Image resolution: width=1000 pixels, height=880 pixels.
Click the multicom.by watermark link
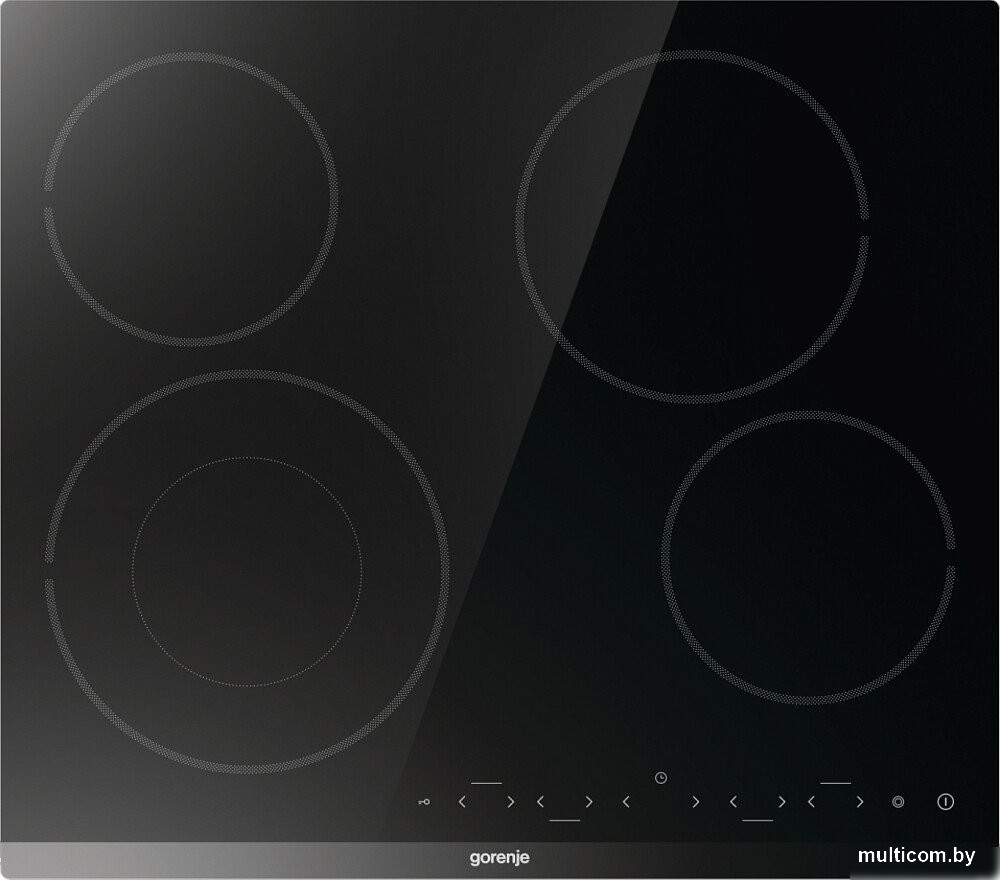click(915, 855)
